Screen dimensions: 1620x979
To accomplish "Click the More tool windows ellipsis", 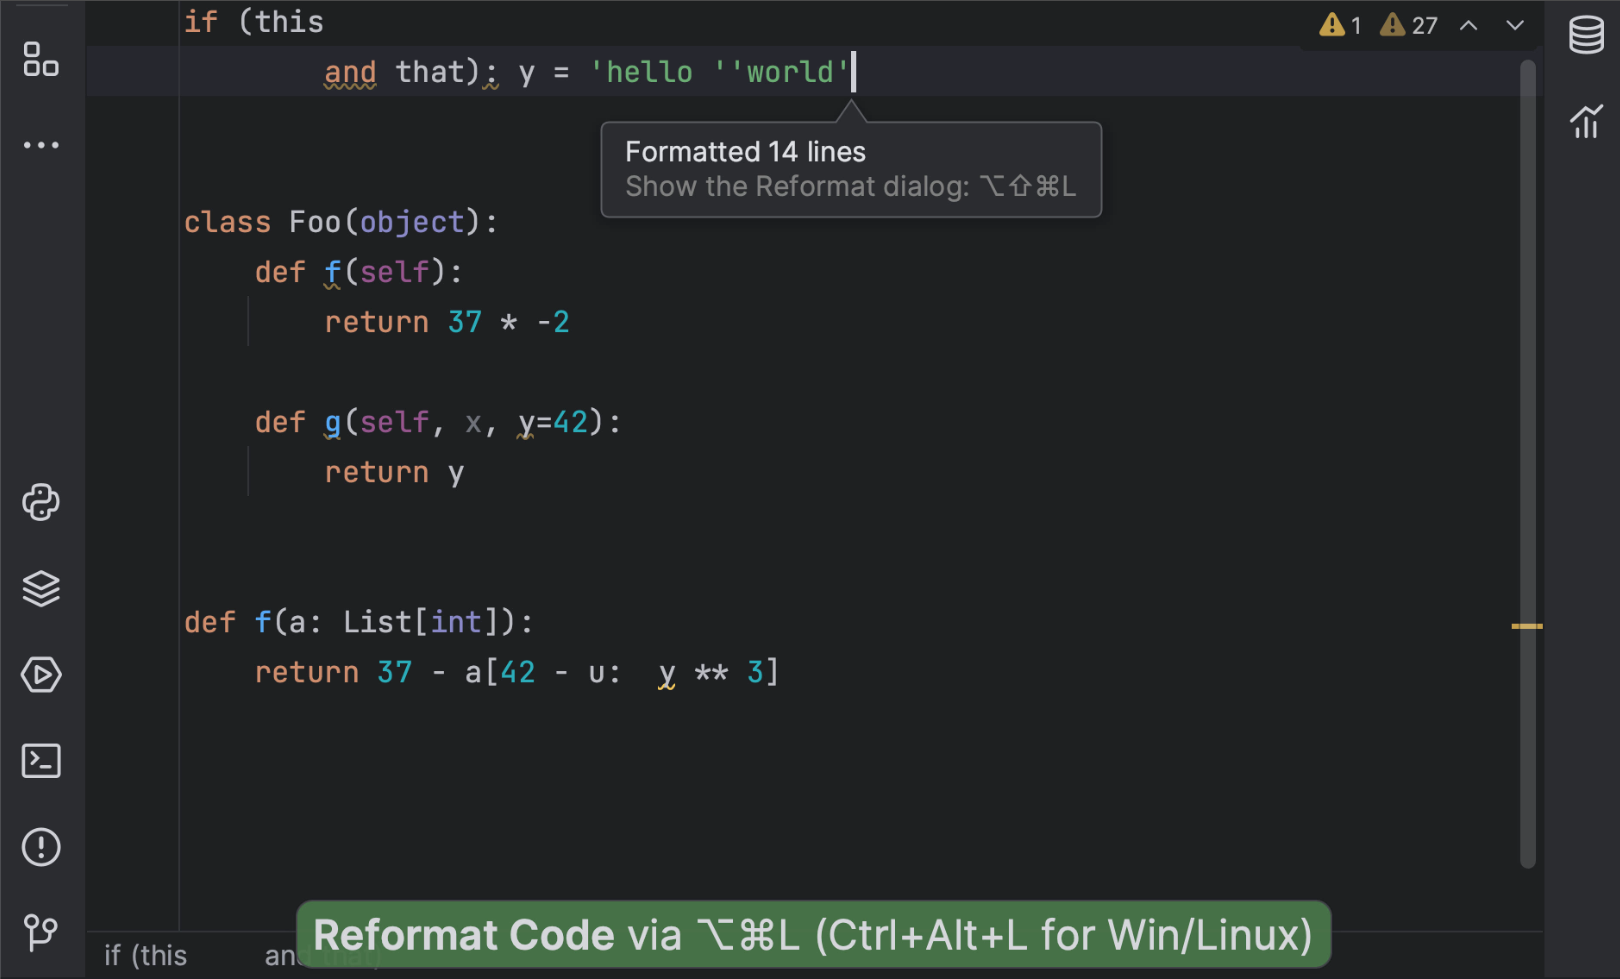I will click(41, 145).
